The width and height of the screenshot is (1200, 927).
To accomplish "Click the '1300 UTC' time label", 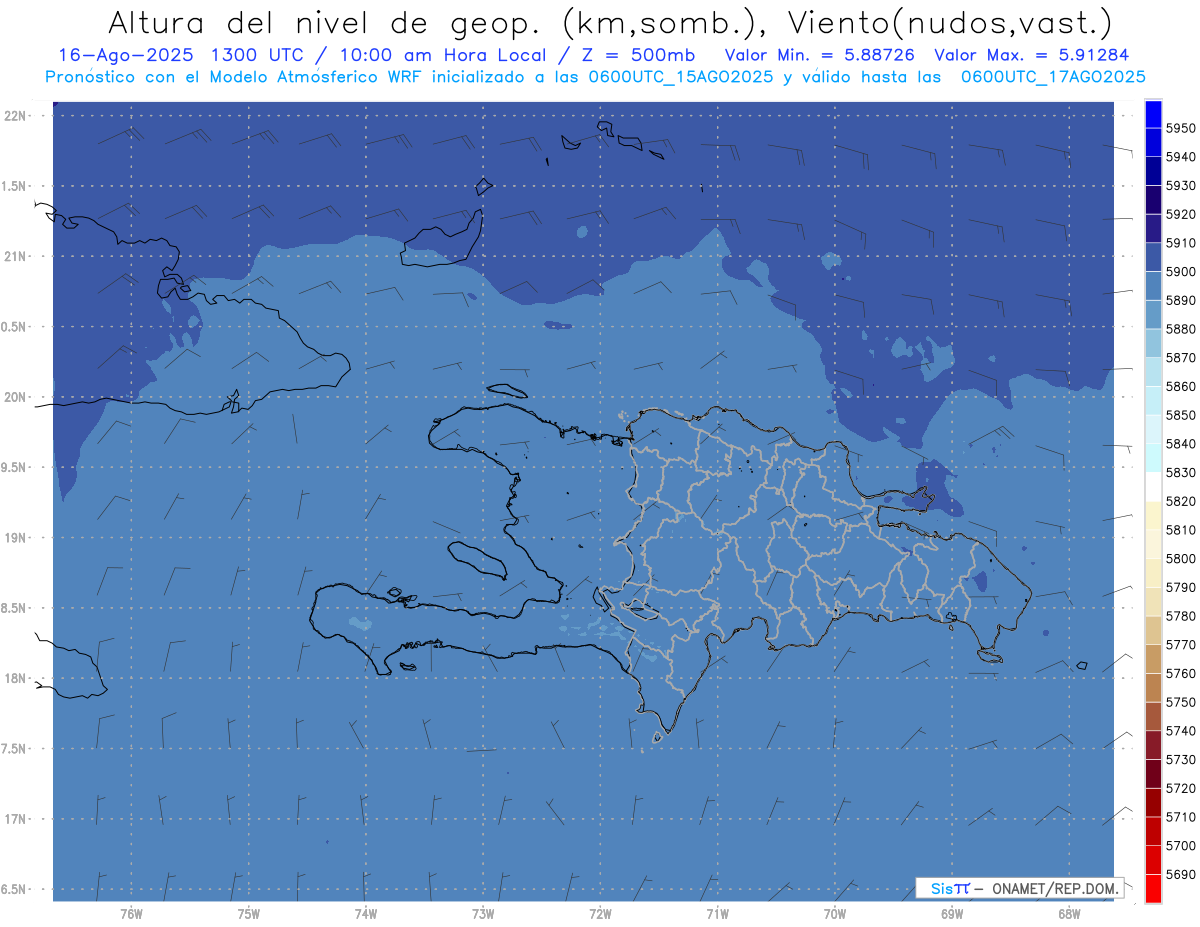I will pyautogui.click(x=258, y=55).
